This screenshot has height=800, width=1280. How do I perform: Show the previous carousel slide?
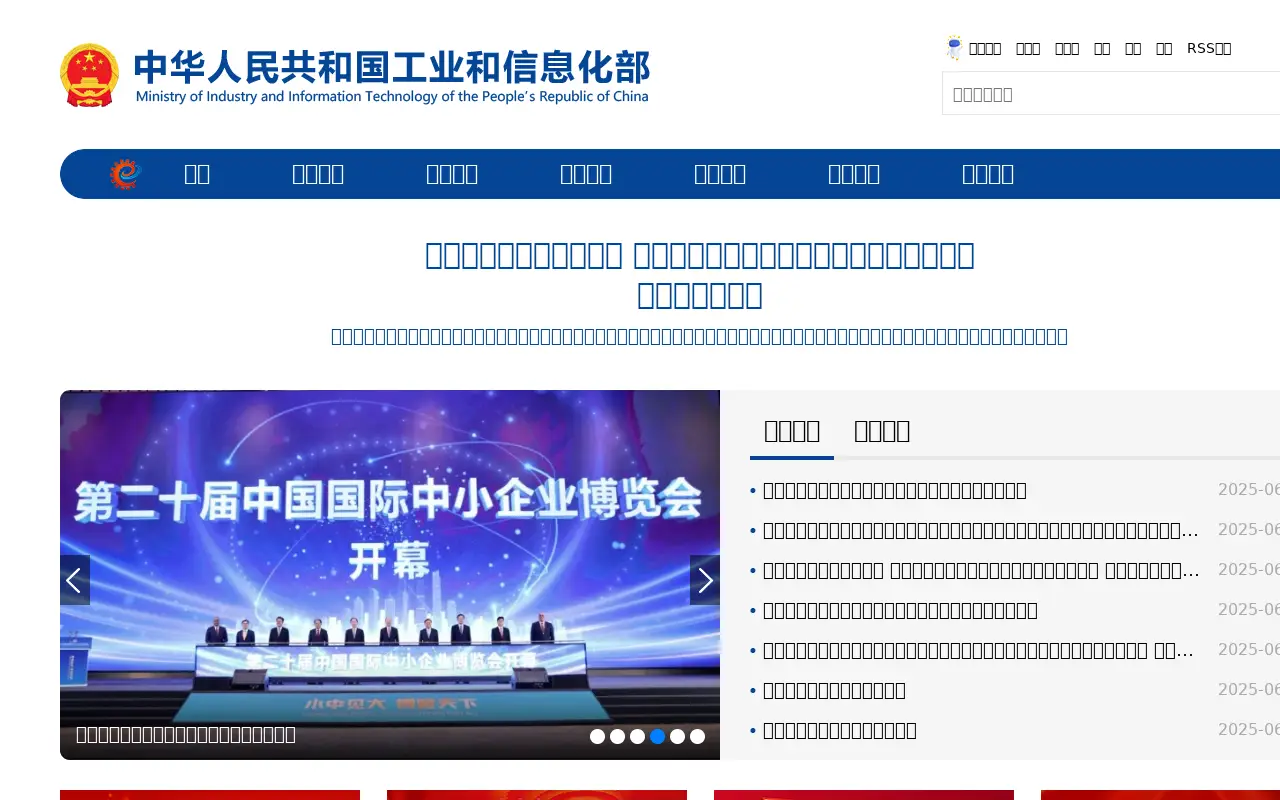(x=75, y=580)
